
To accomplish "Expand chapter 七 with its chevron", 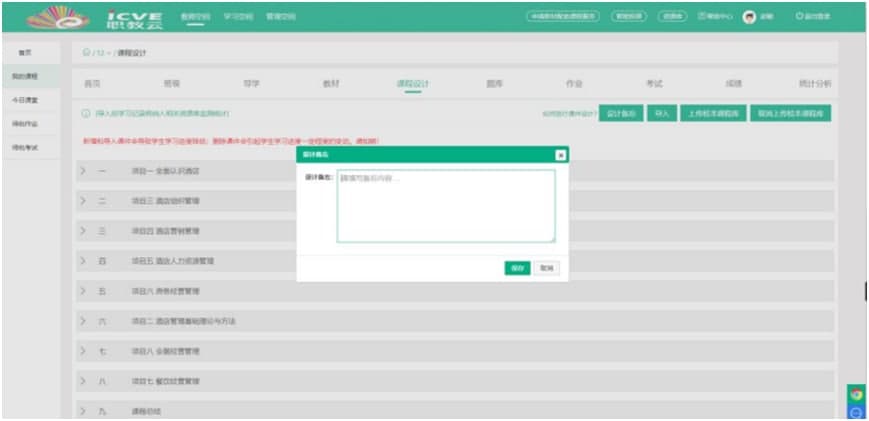I will (x=83, y=351).
